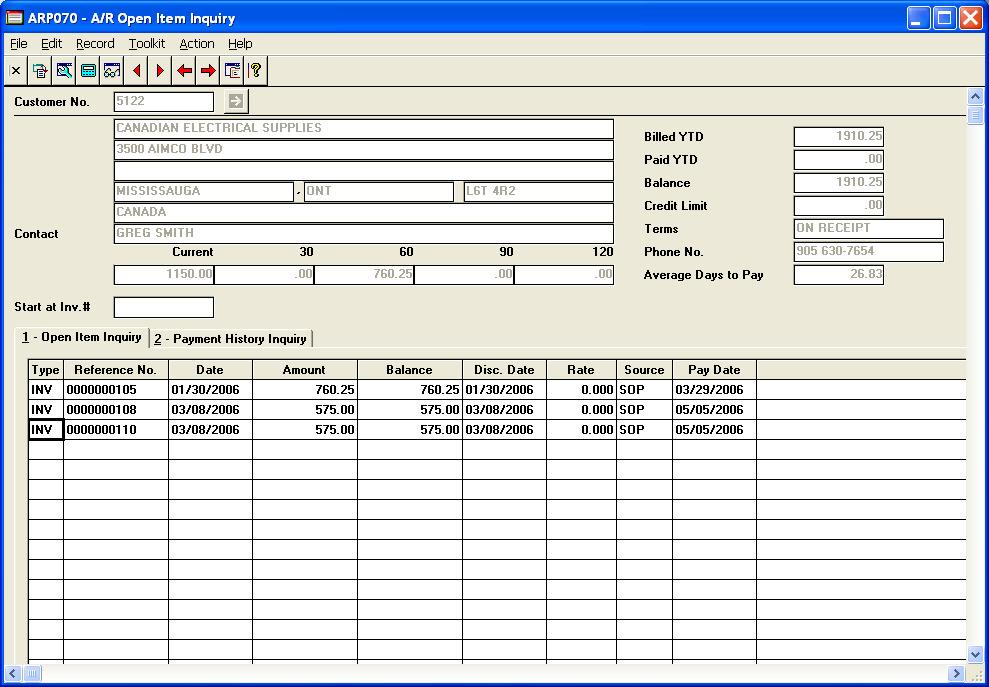989x687 pixels.
Task: Click the 60-day aging field 760.25
Action: 364,275
